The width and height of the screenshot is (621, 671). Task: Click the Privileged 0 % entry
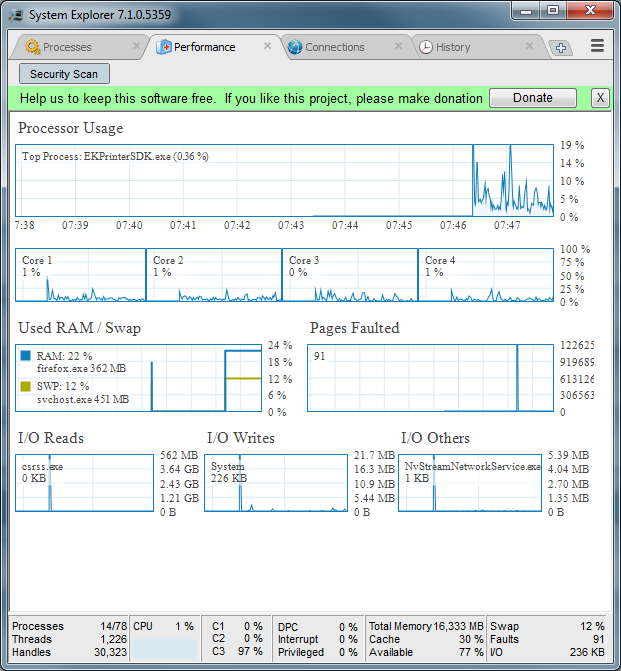[318, 652]
